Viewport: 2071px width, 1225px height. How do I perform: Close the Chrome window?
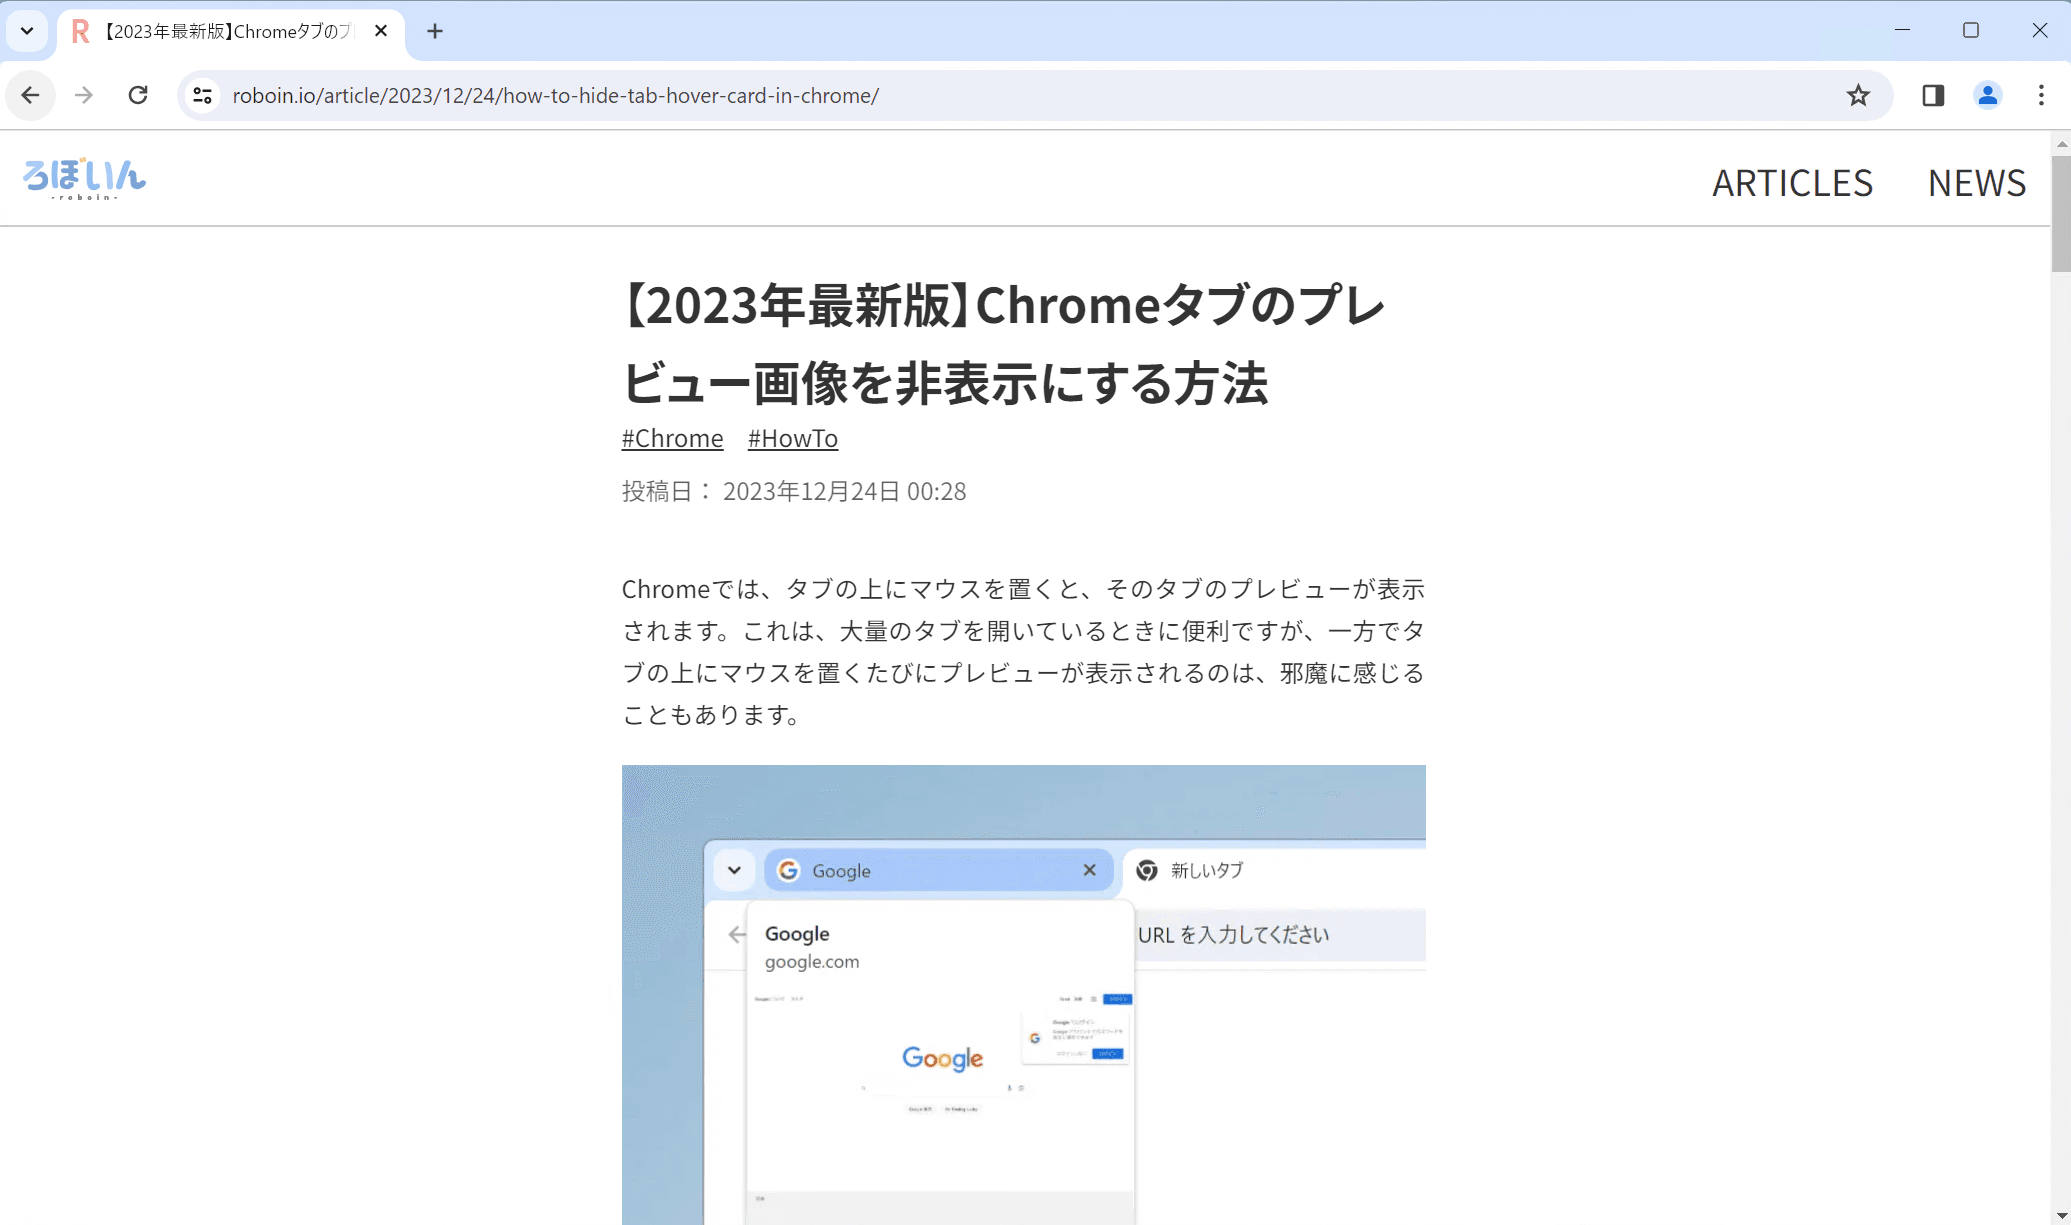coord(2040,30)
